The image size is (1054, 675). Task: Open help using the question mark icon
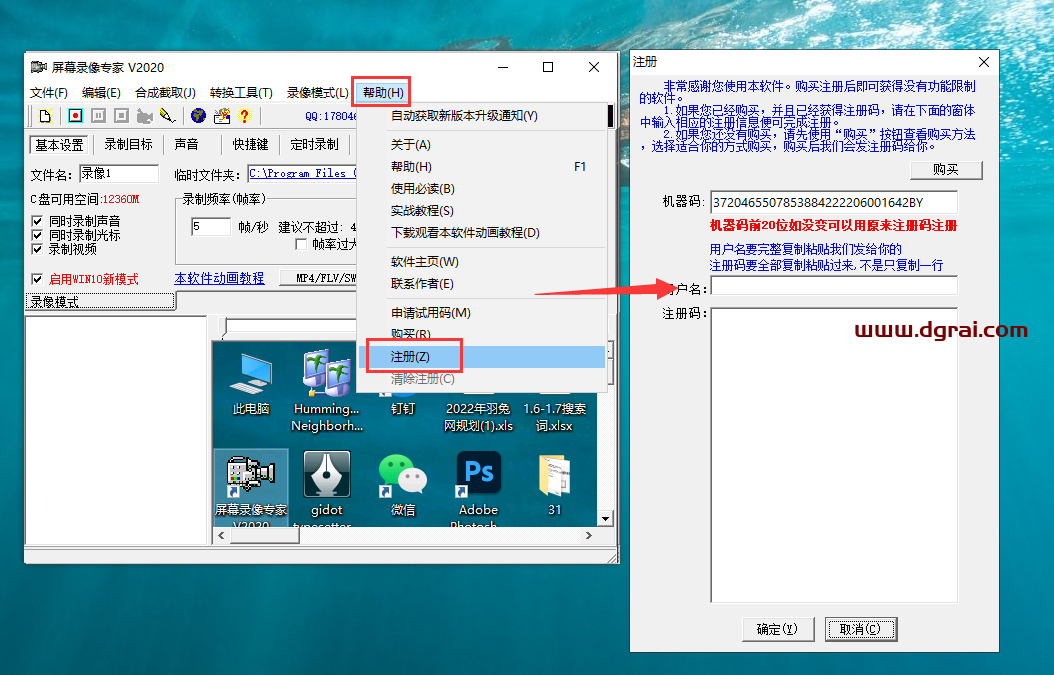point(244,117)
